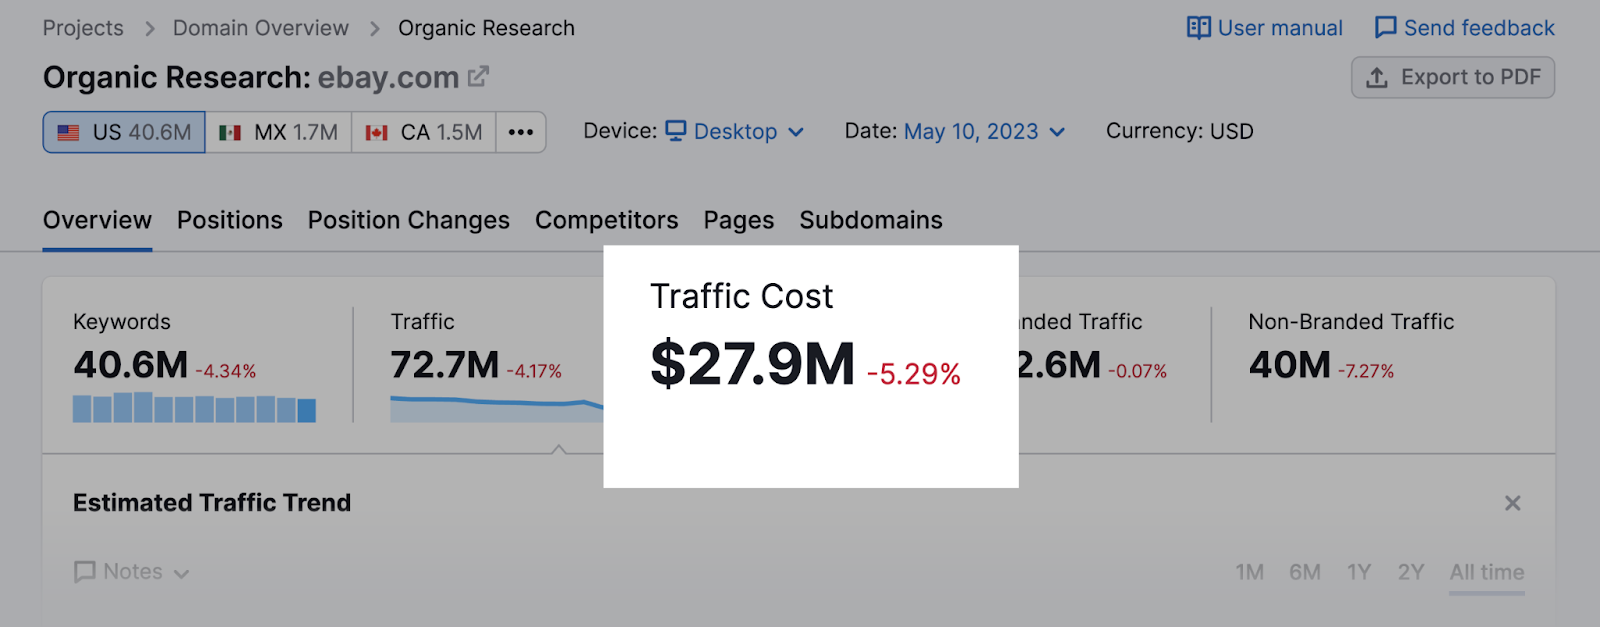Image resolution: width=1600 pixels, height=627 pixels.
Task: Click the User manual book icon
Action: pos(1198,28)
